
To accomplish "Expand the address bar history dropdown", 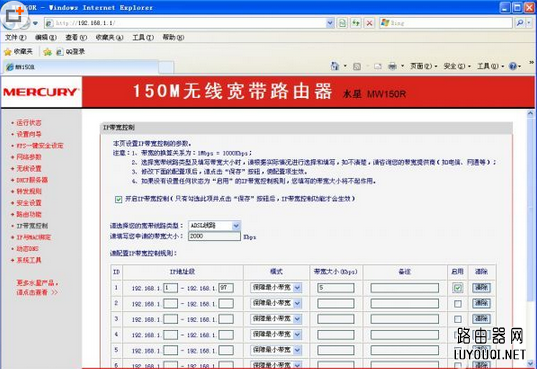I will point(330,23).
